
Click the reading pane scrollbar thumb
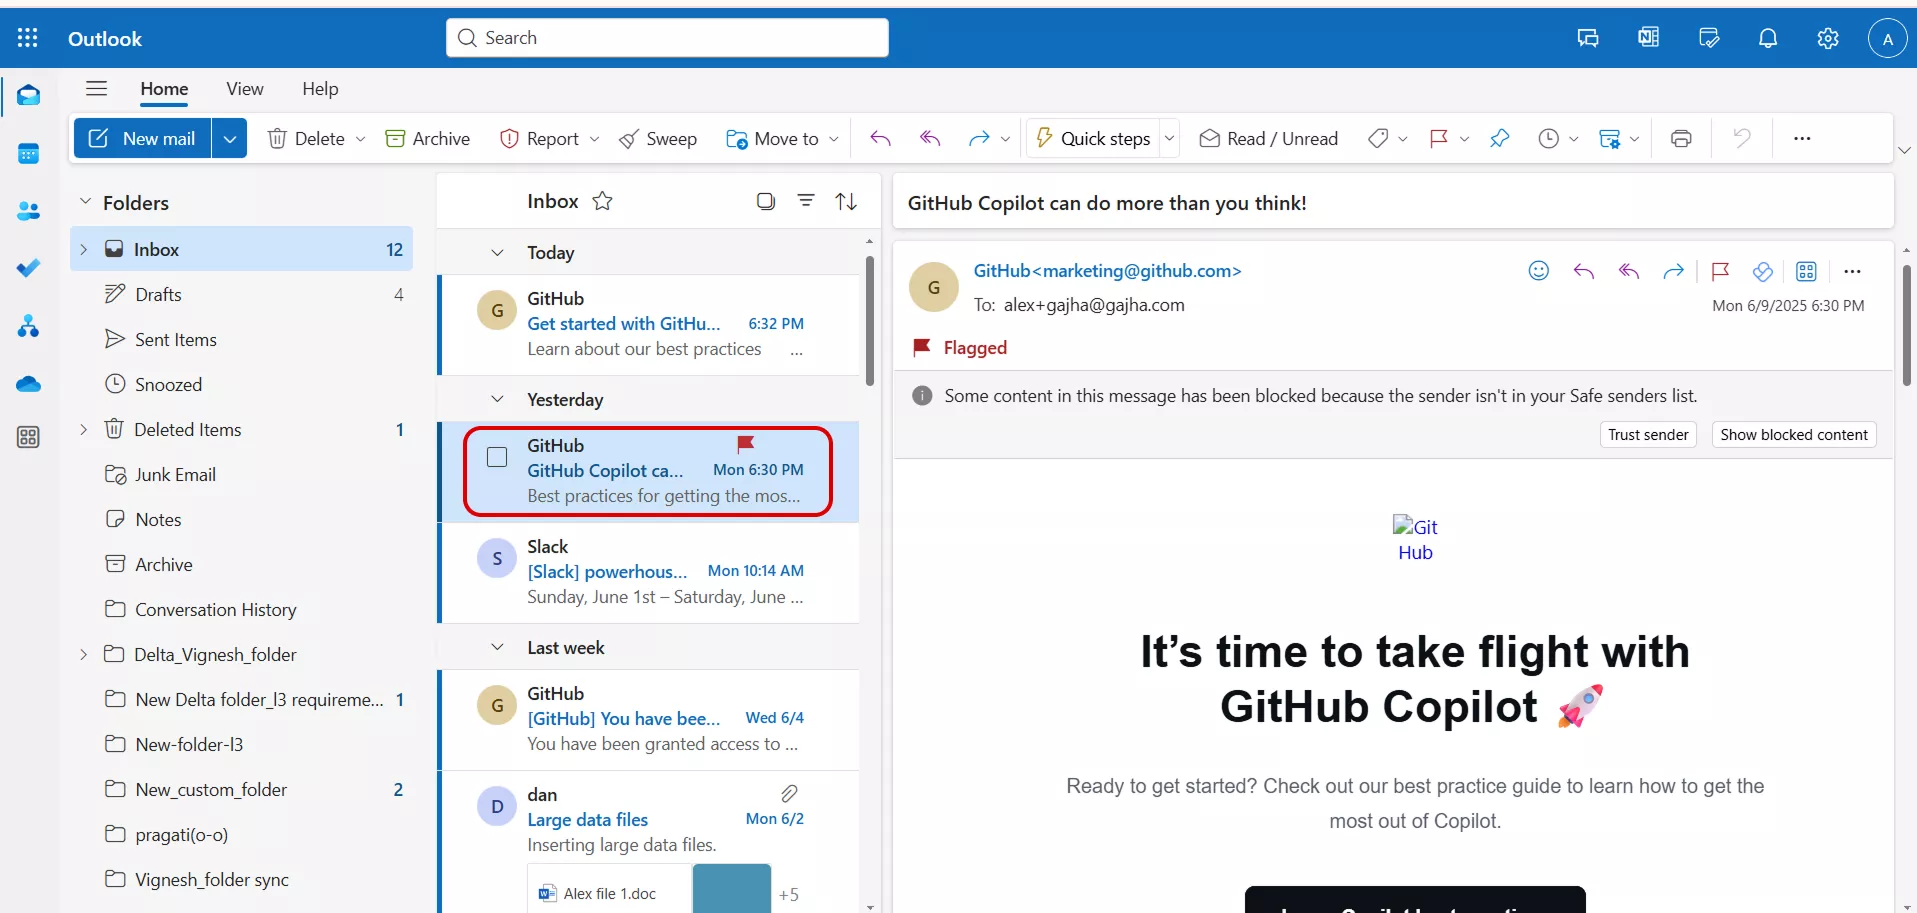click(x=1906, y=325)
